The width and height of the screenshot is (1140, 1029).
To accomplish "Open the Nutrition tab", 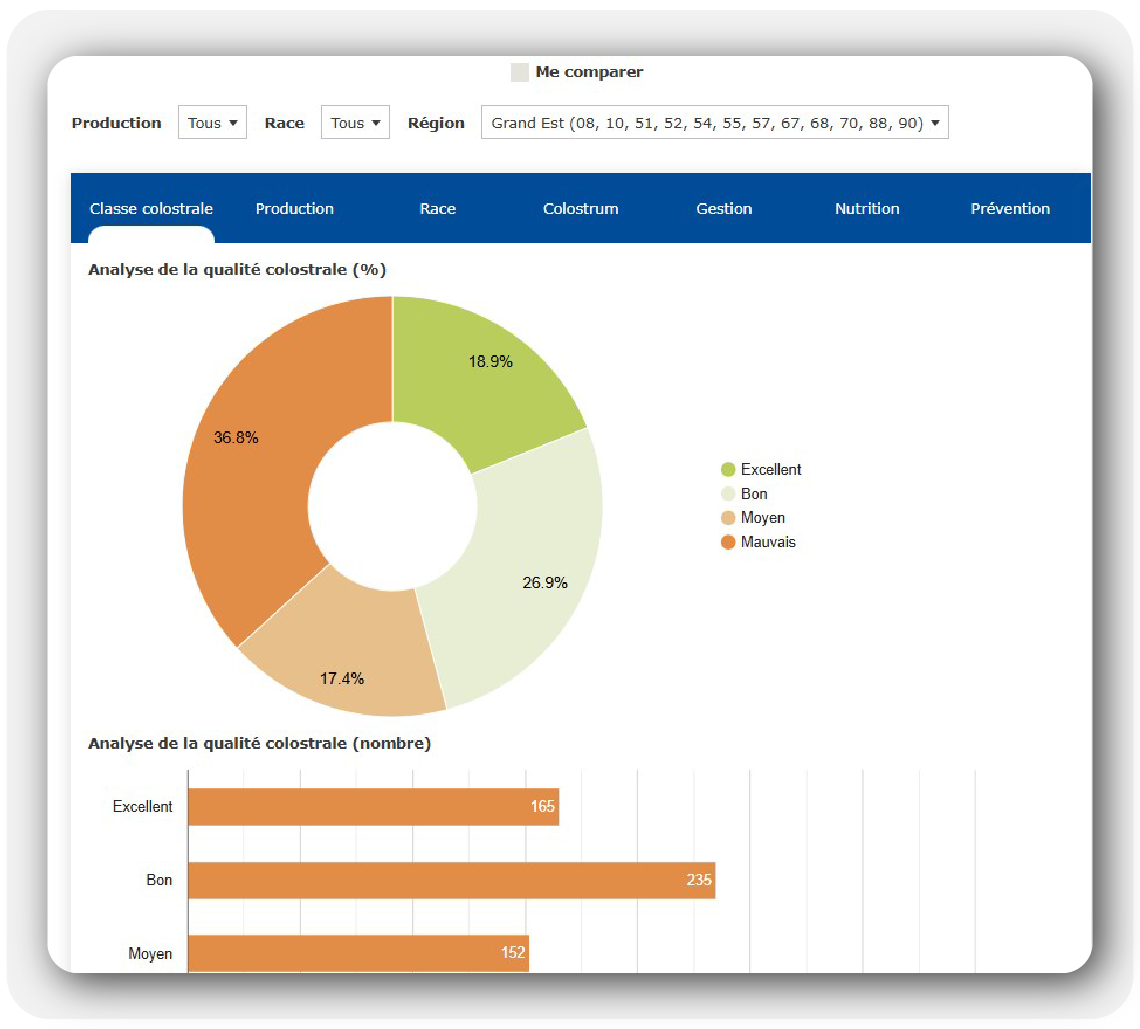I will point(867,209).
